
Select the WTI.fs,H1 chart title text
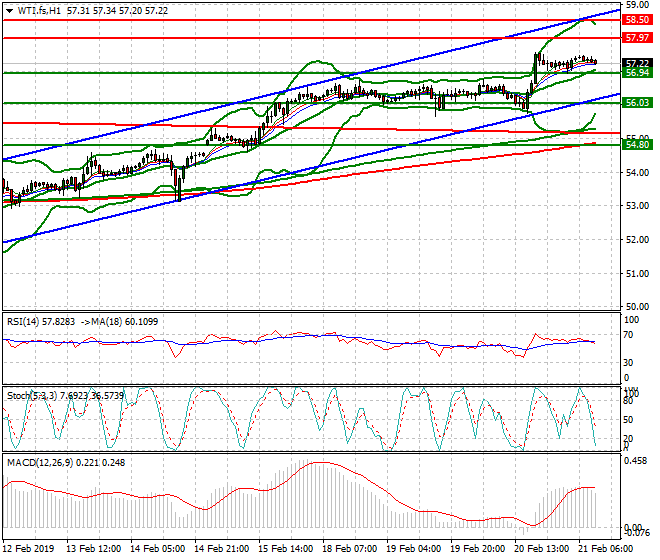pos(40,11)
